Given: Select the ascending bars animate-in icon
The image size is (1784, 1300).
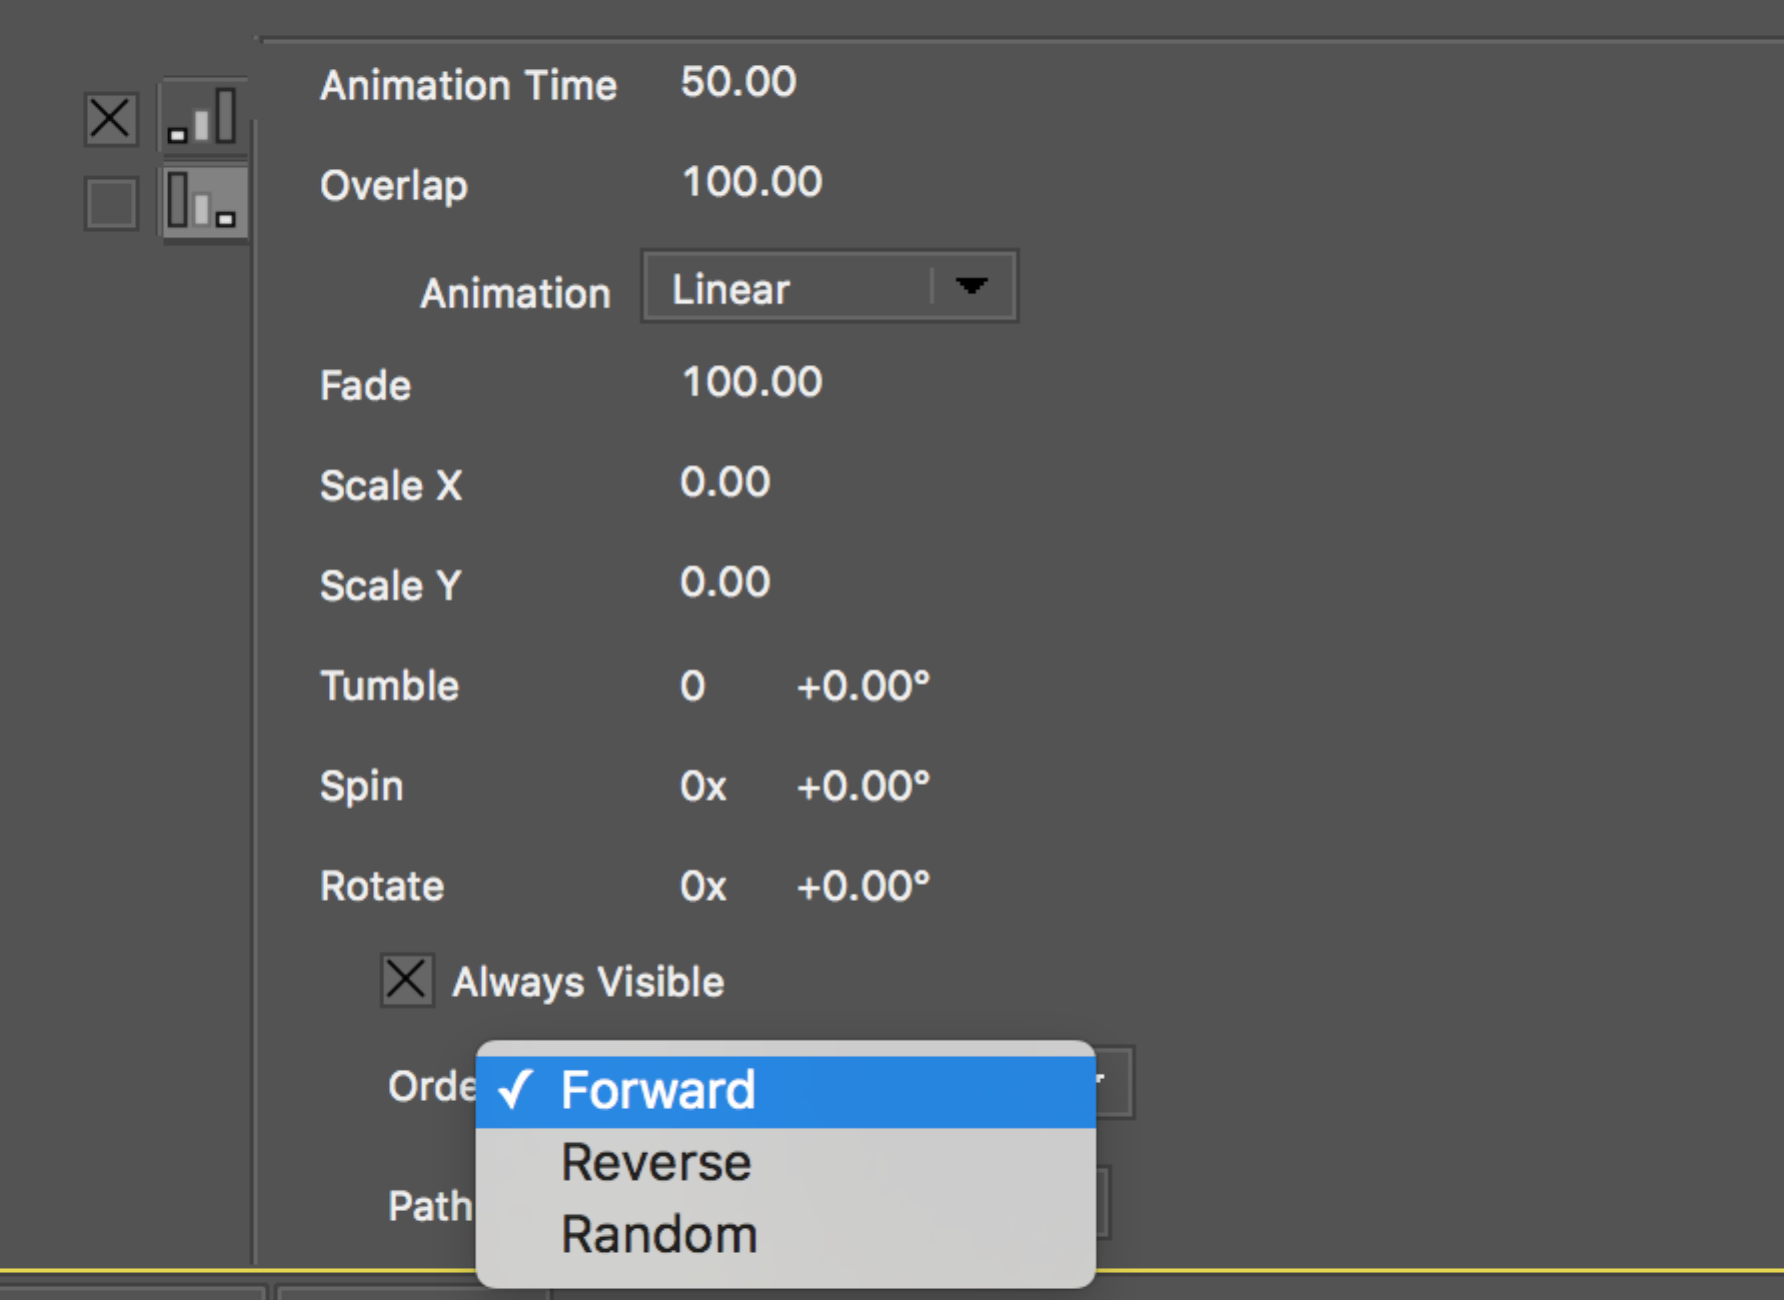Looking at the screenshot, I should (203, 117).
